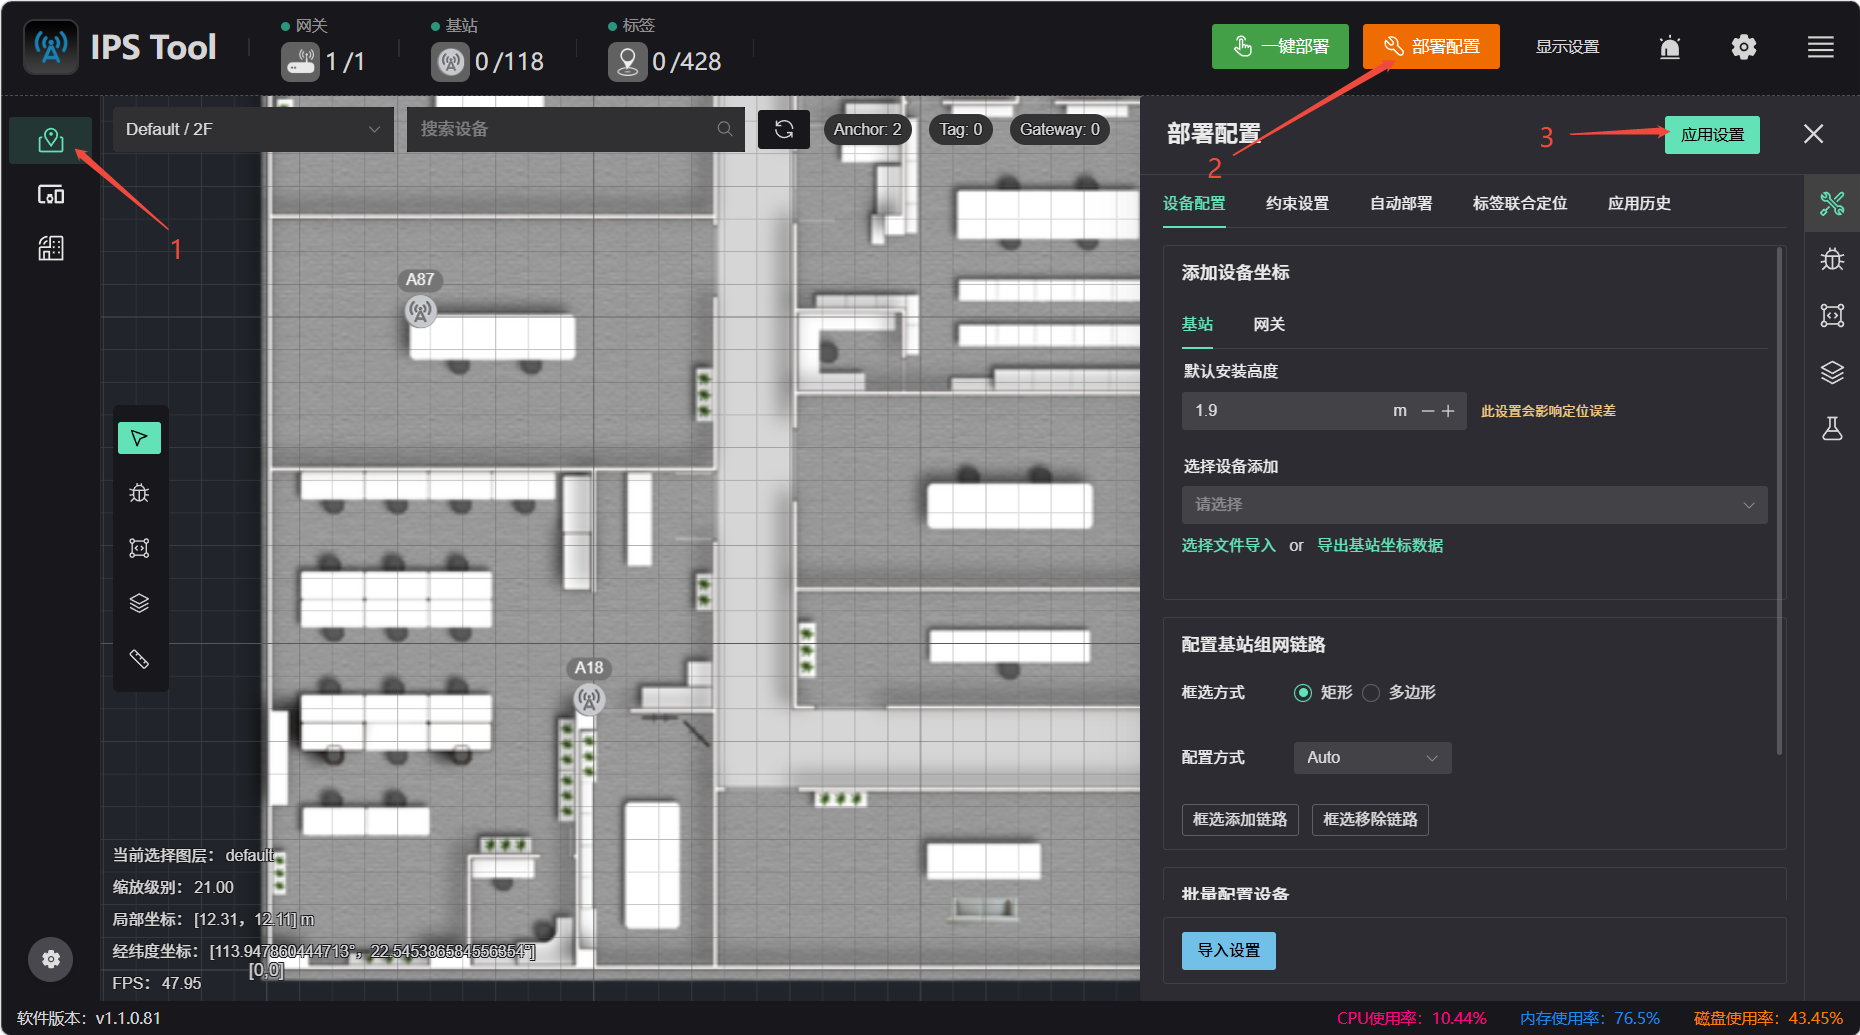Switch to 设备配置 tab
Screen dimensions: 1860x1035
pos(1194,203)
